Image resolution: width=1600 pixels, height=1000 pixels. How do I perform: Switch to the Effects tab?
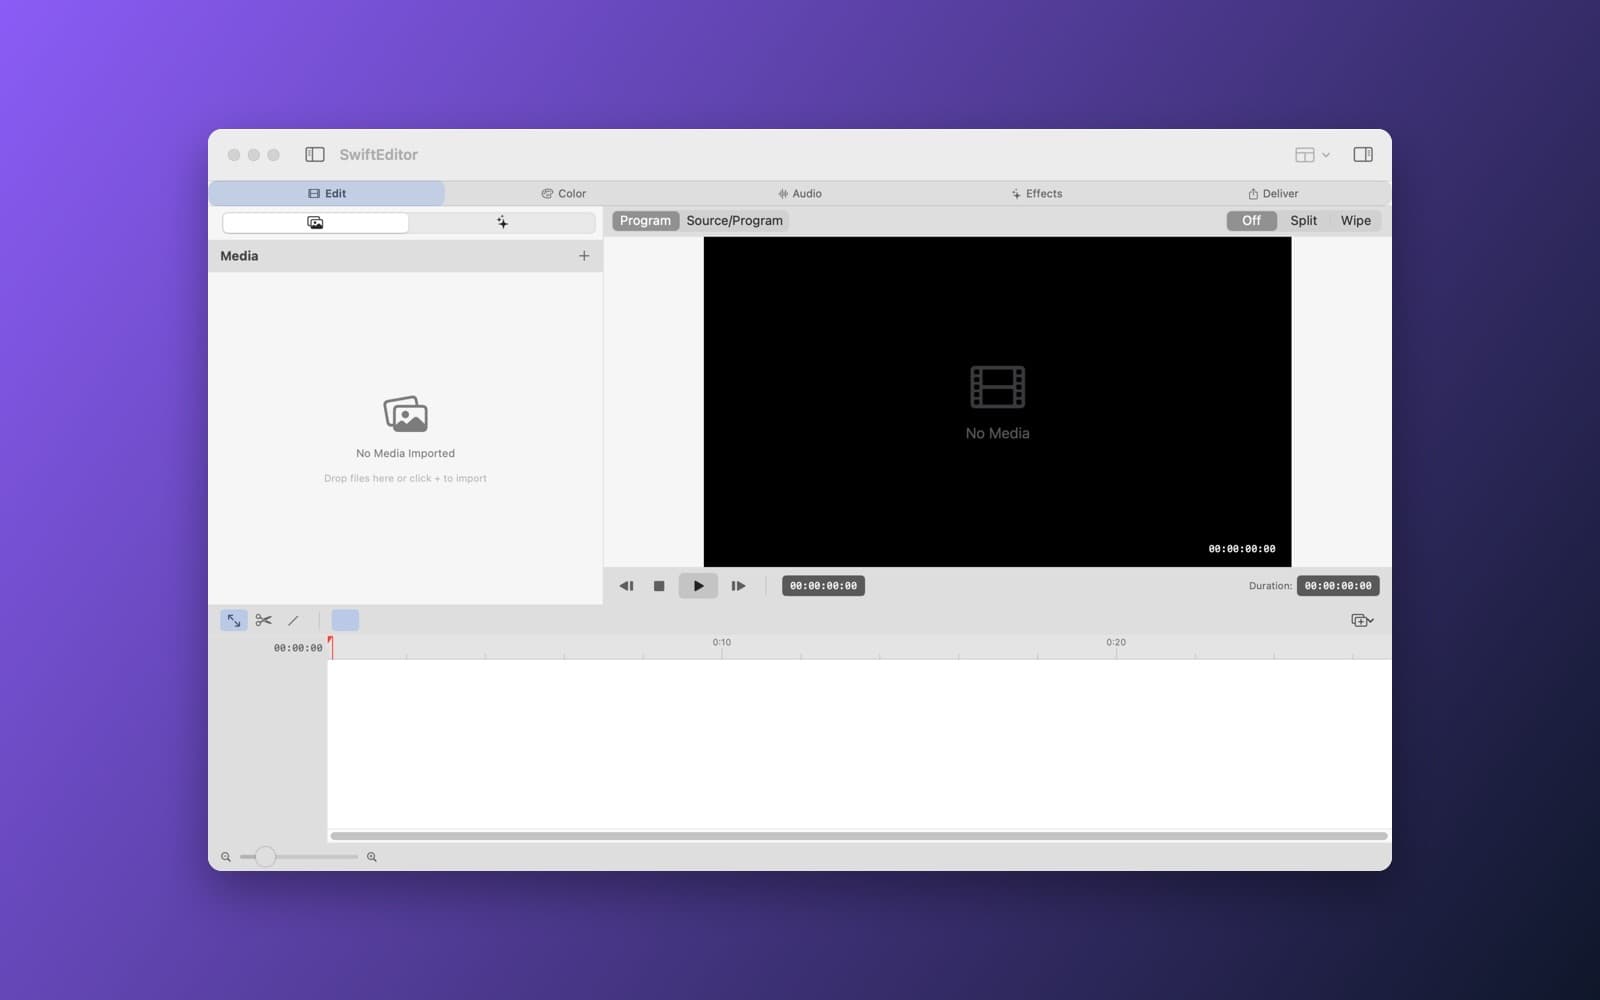(1036, 193)
